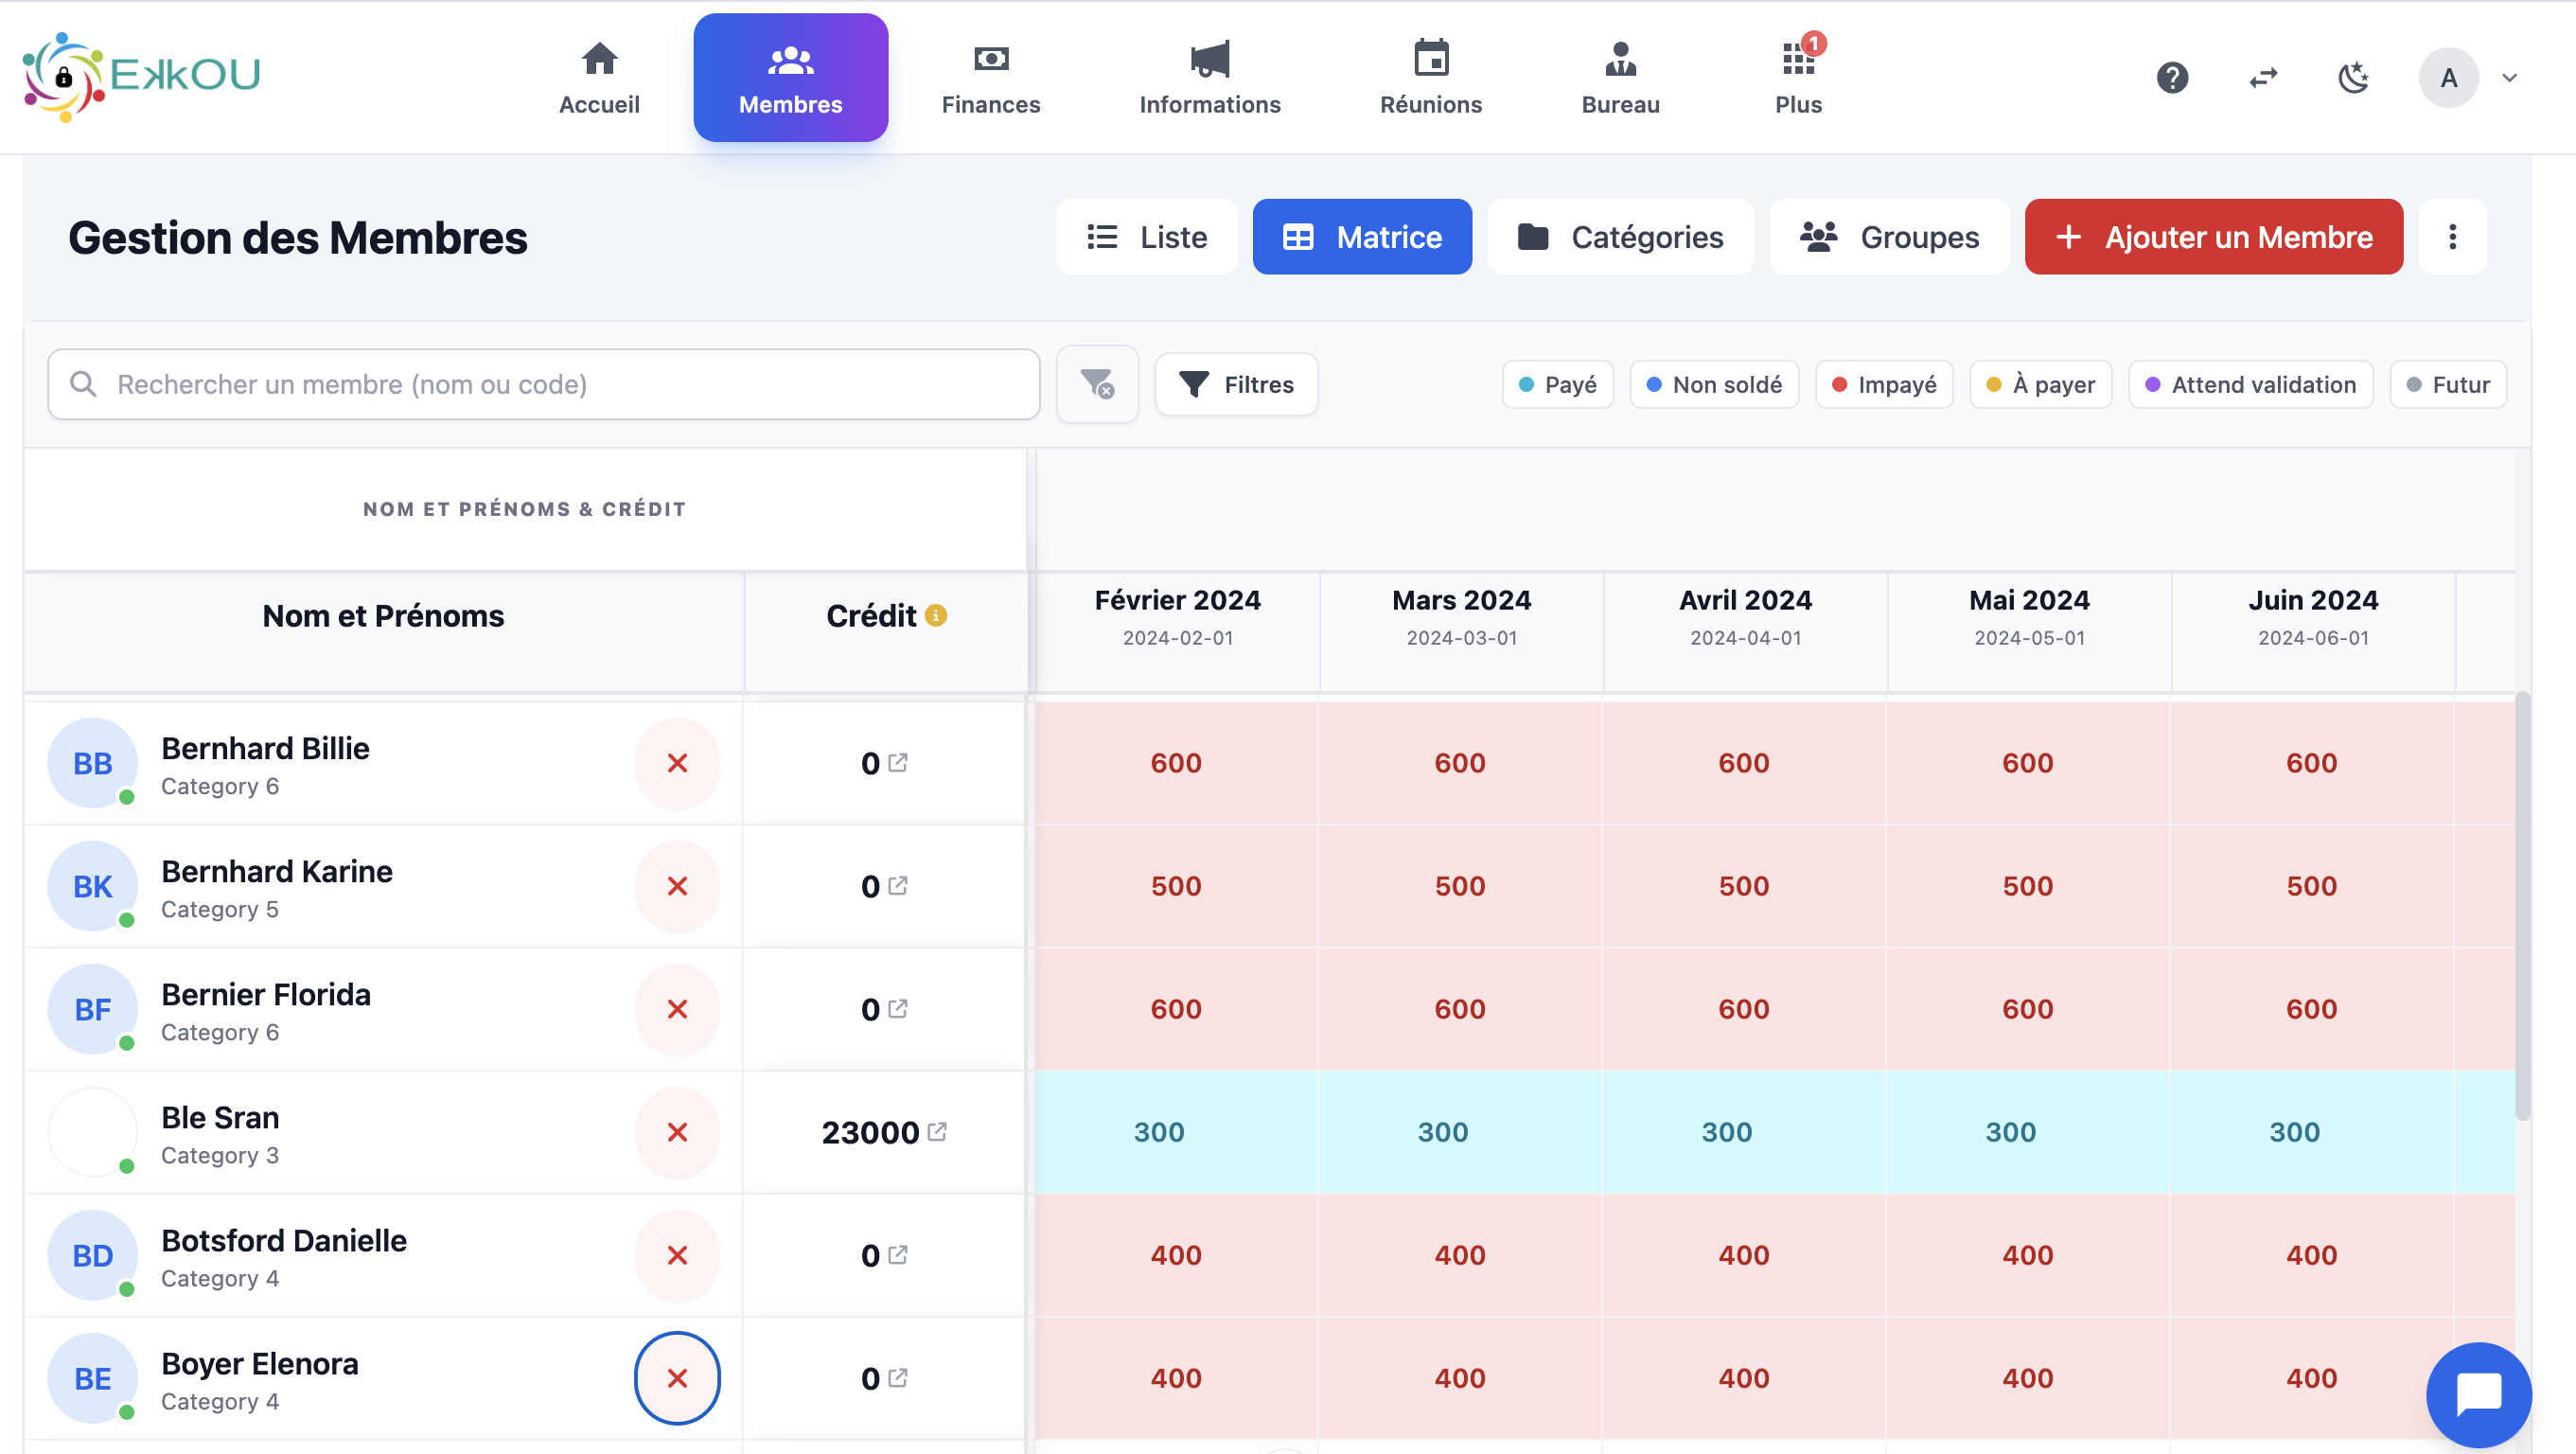Open the chat bubble widget
The image size is (2576, 1454).
(2478, 1394)
